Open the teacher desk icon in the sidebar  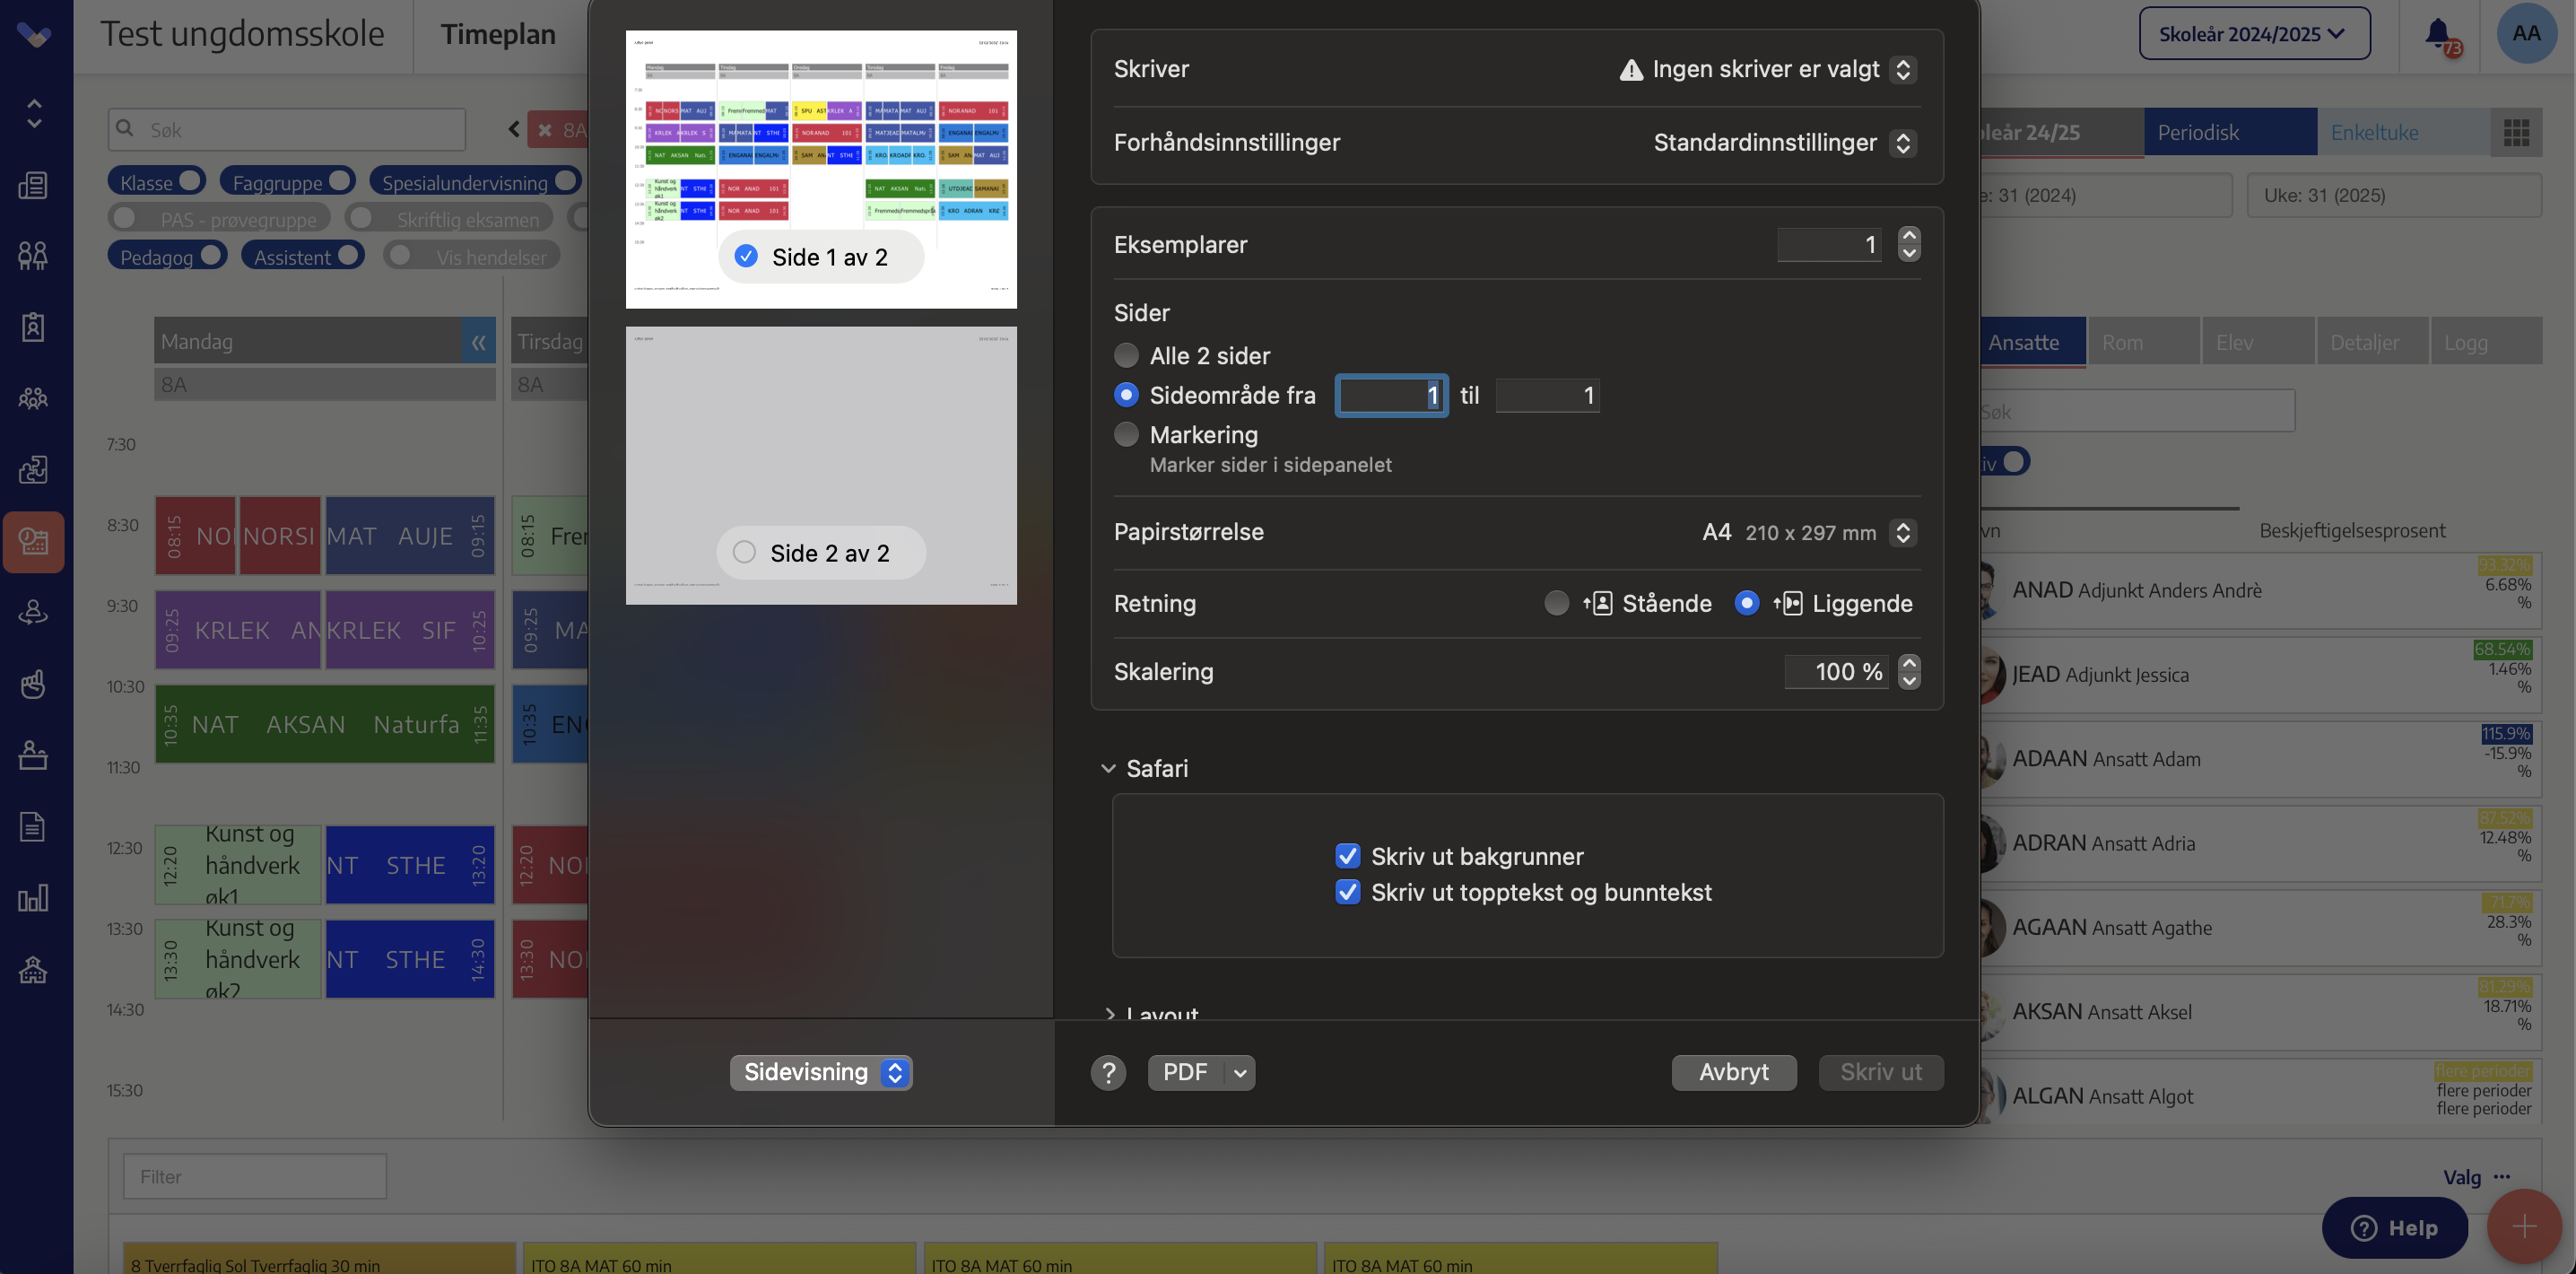(33, 755)
